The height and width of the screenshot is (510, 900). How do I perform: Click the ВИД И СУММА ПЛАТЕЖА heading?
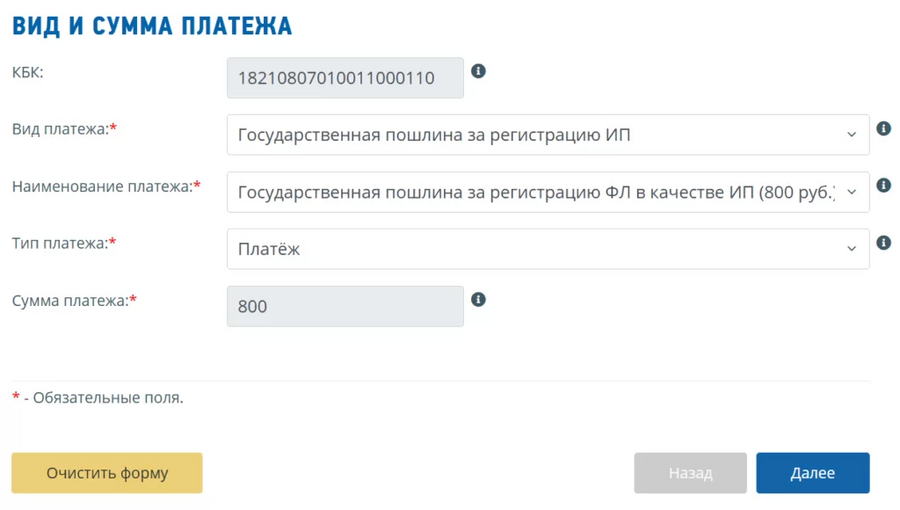152,26
